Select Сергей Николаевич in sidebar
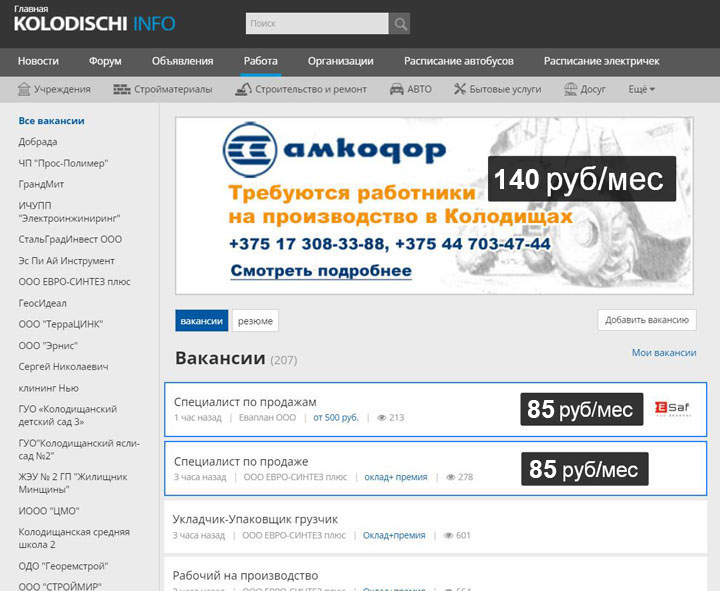The height and width of the screenshot is (591, 720). click(63, 366)
